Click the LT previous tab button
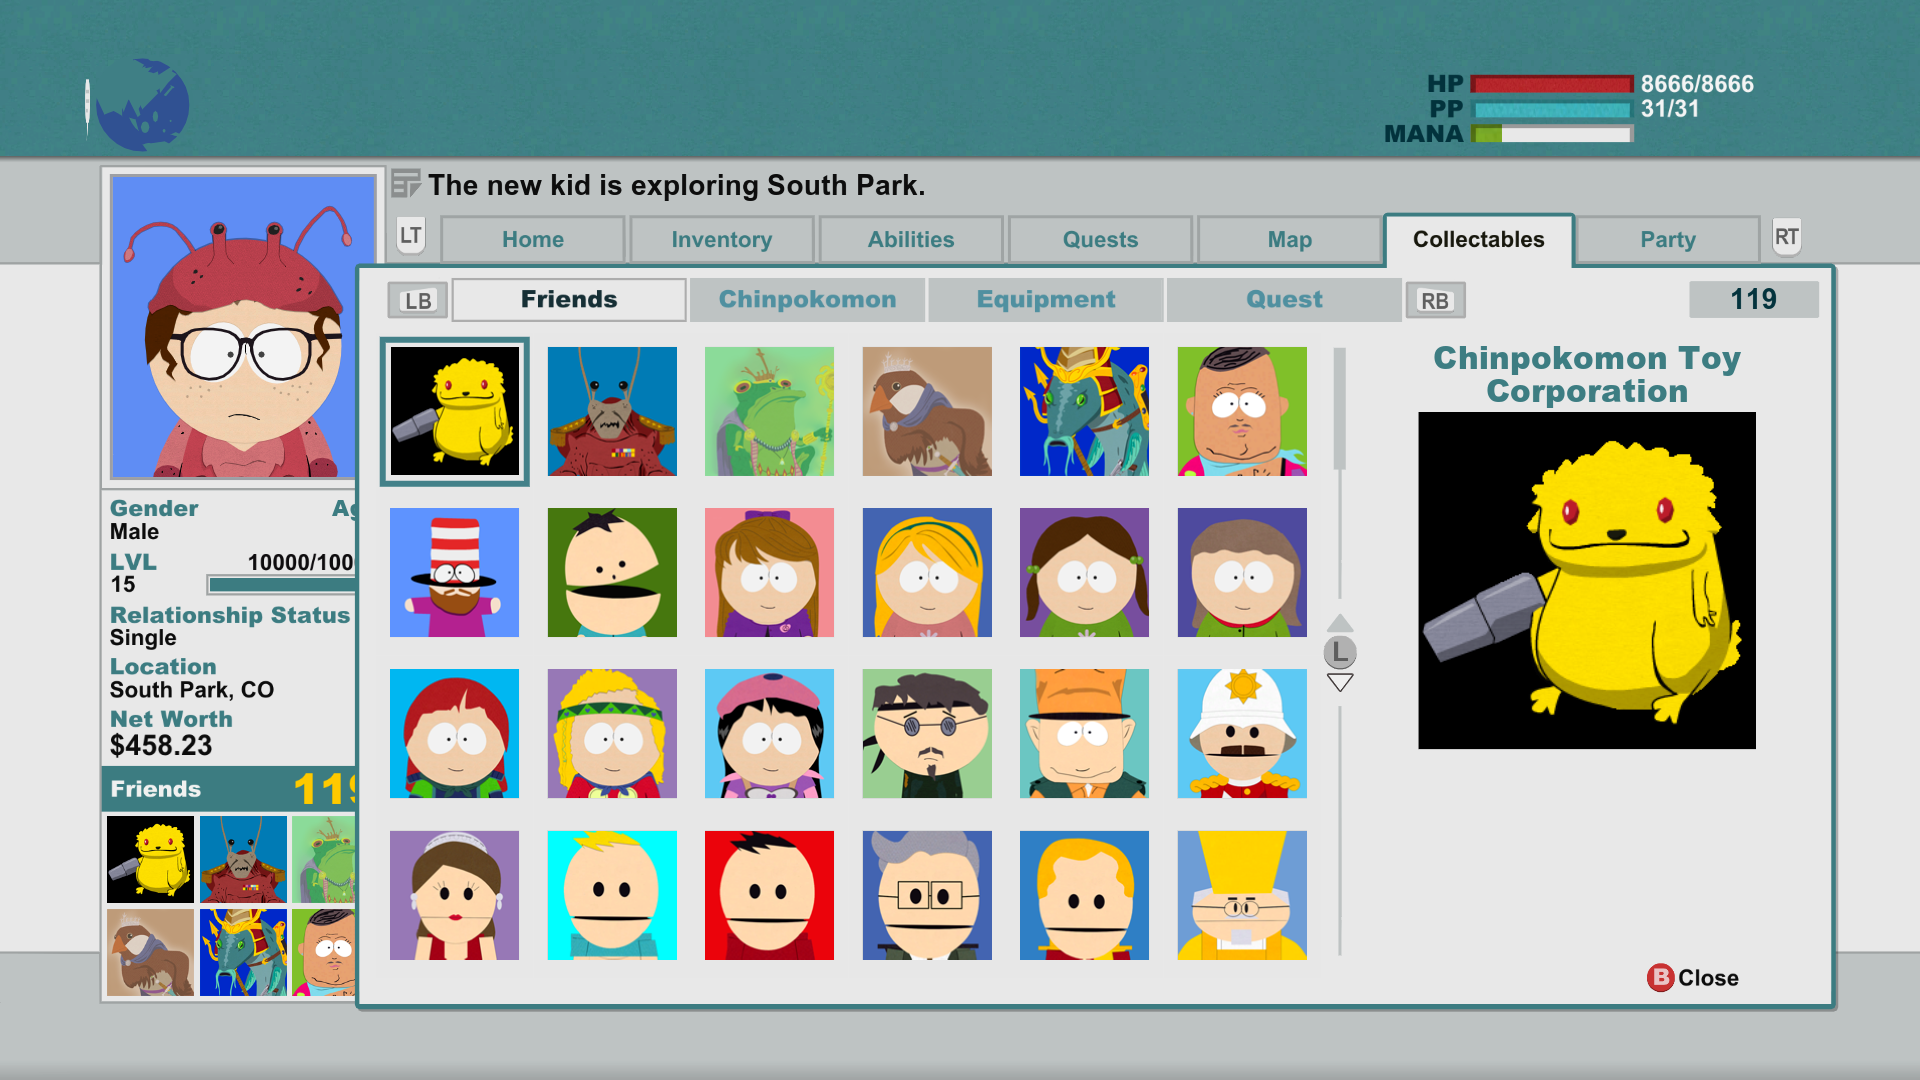This screenshot has width=1920, height=1080. tap(411, 236)
